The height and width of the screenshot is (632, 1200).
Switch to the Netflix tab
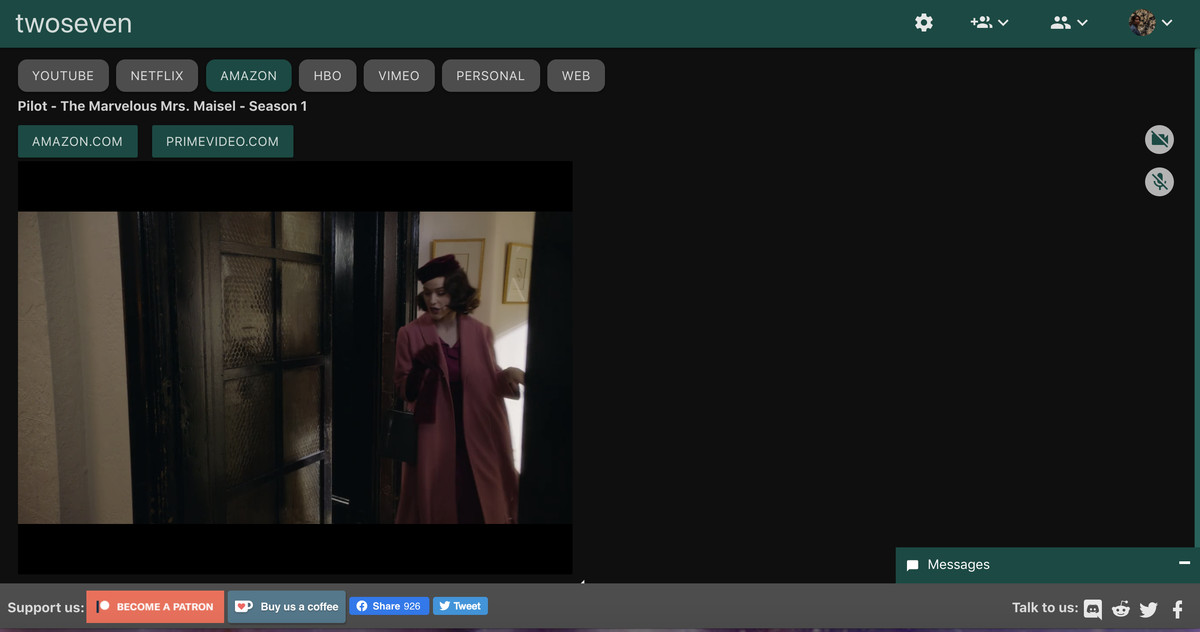(157, 76)
